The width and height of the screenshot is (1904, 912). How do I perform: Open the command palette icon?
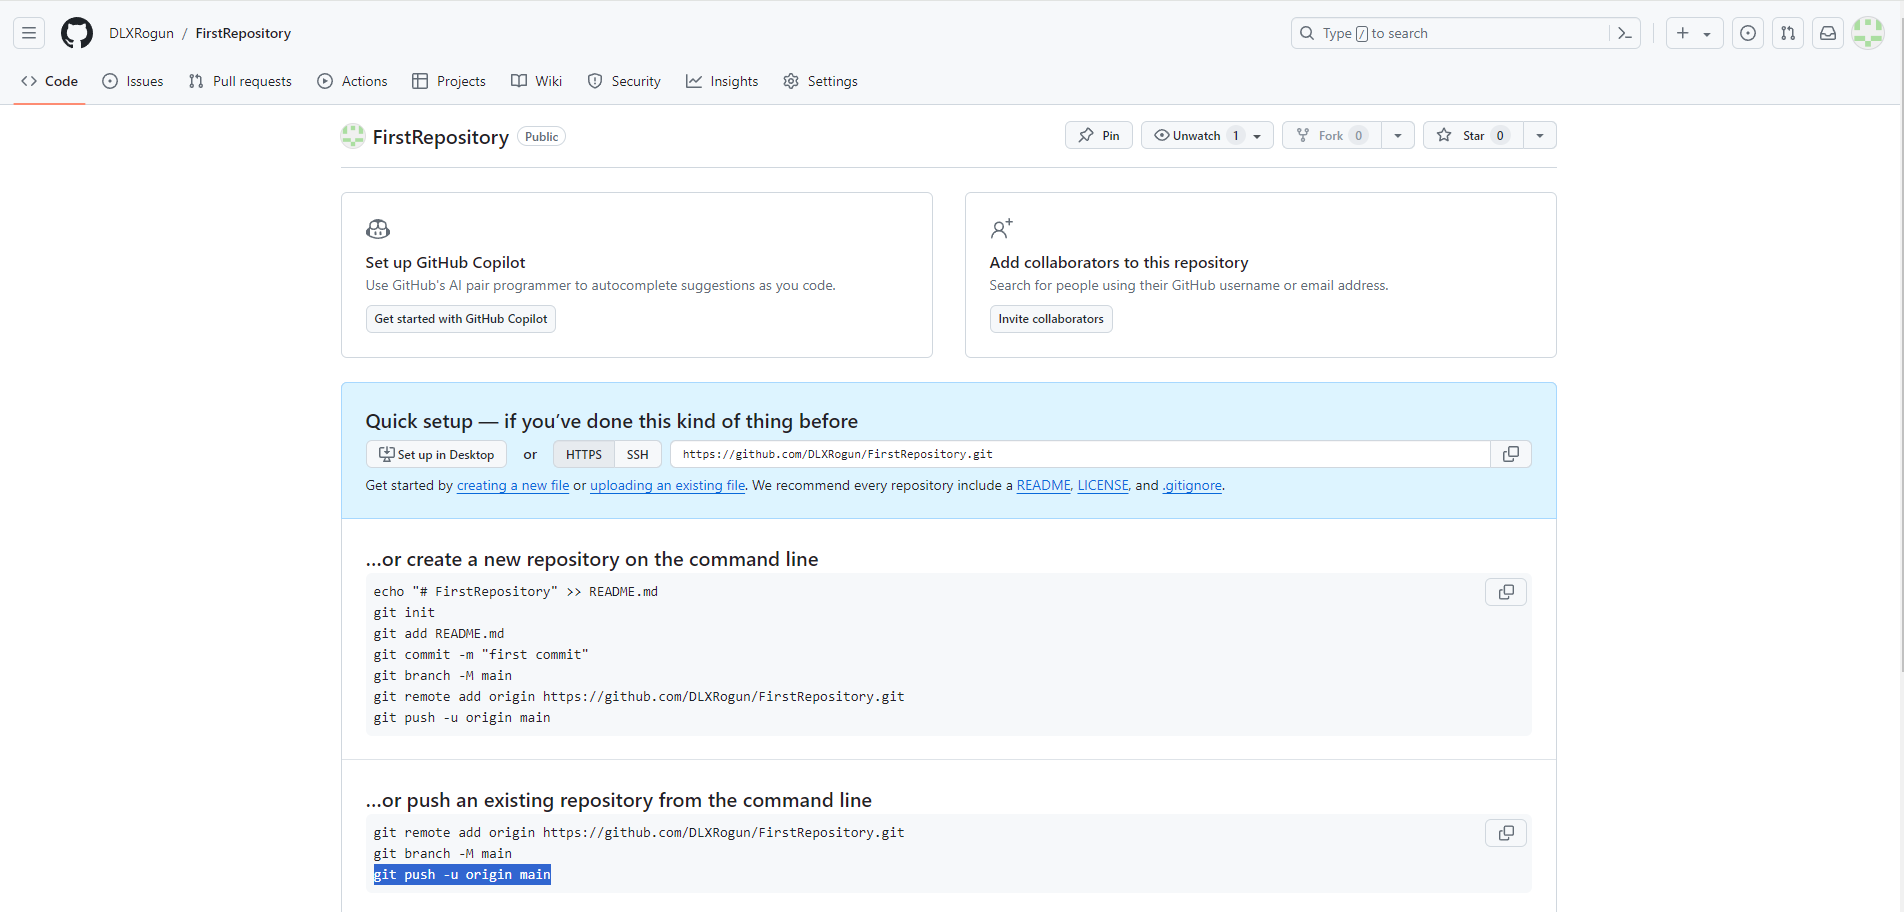pyautogui.click(x=1625, y=33)
